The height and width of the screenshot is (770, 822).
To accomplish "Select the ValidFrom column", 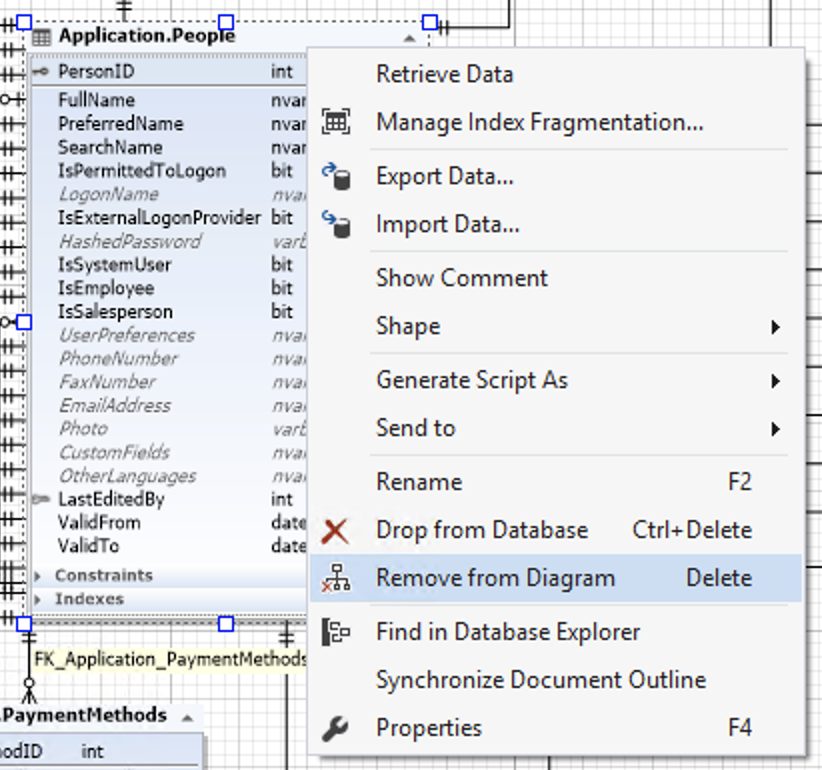I will click(x=169, y=523).
